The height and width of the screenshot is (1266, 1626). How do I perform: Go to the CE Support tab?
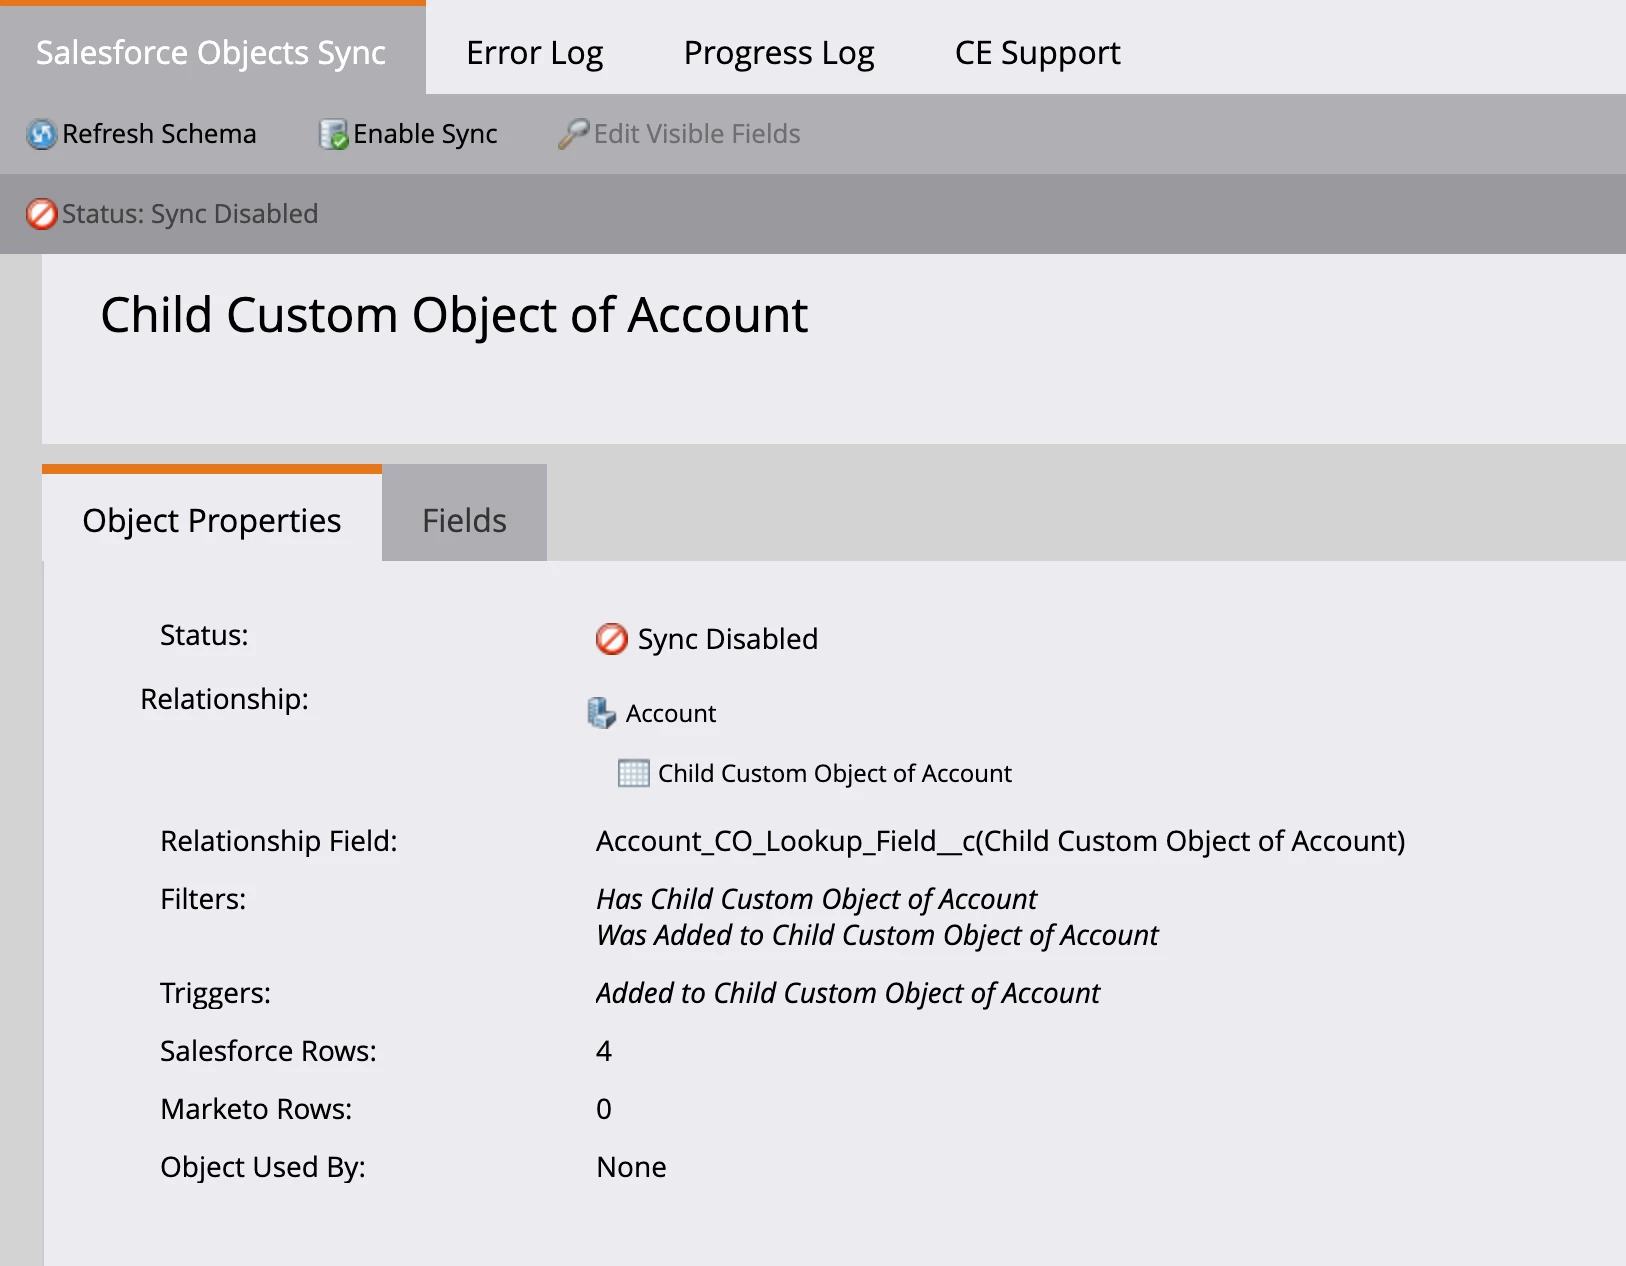click(1037, 52)
